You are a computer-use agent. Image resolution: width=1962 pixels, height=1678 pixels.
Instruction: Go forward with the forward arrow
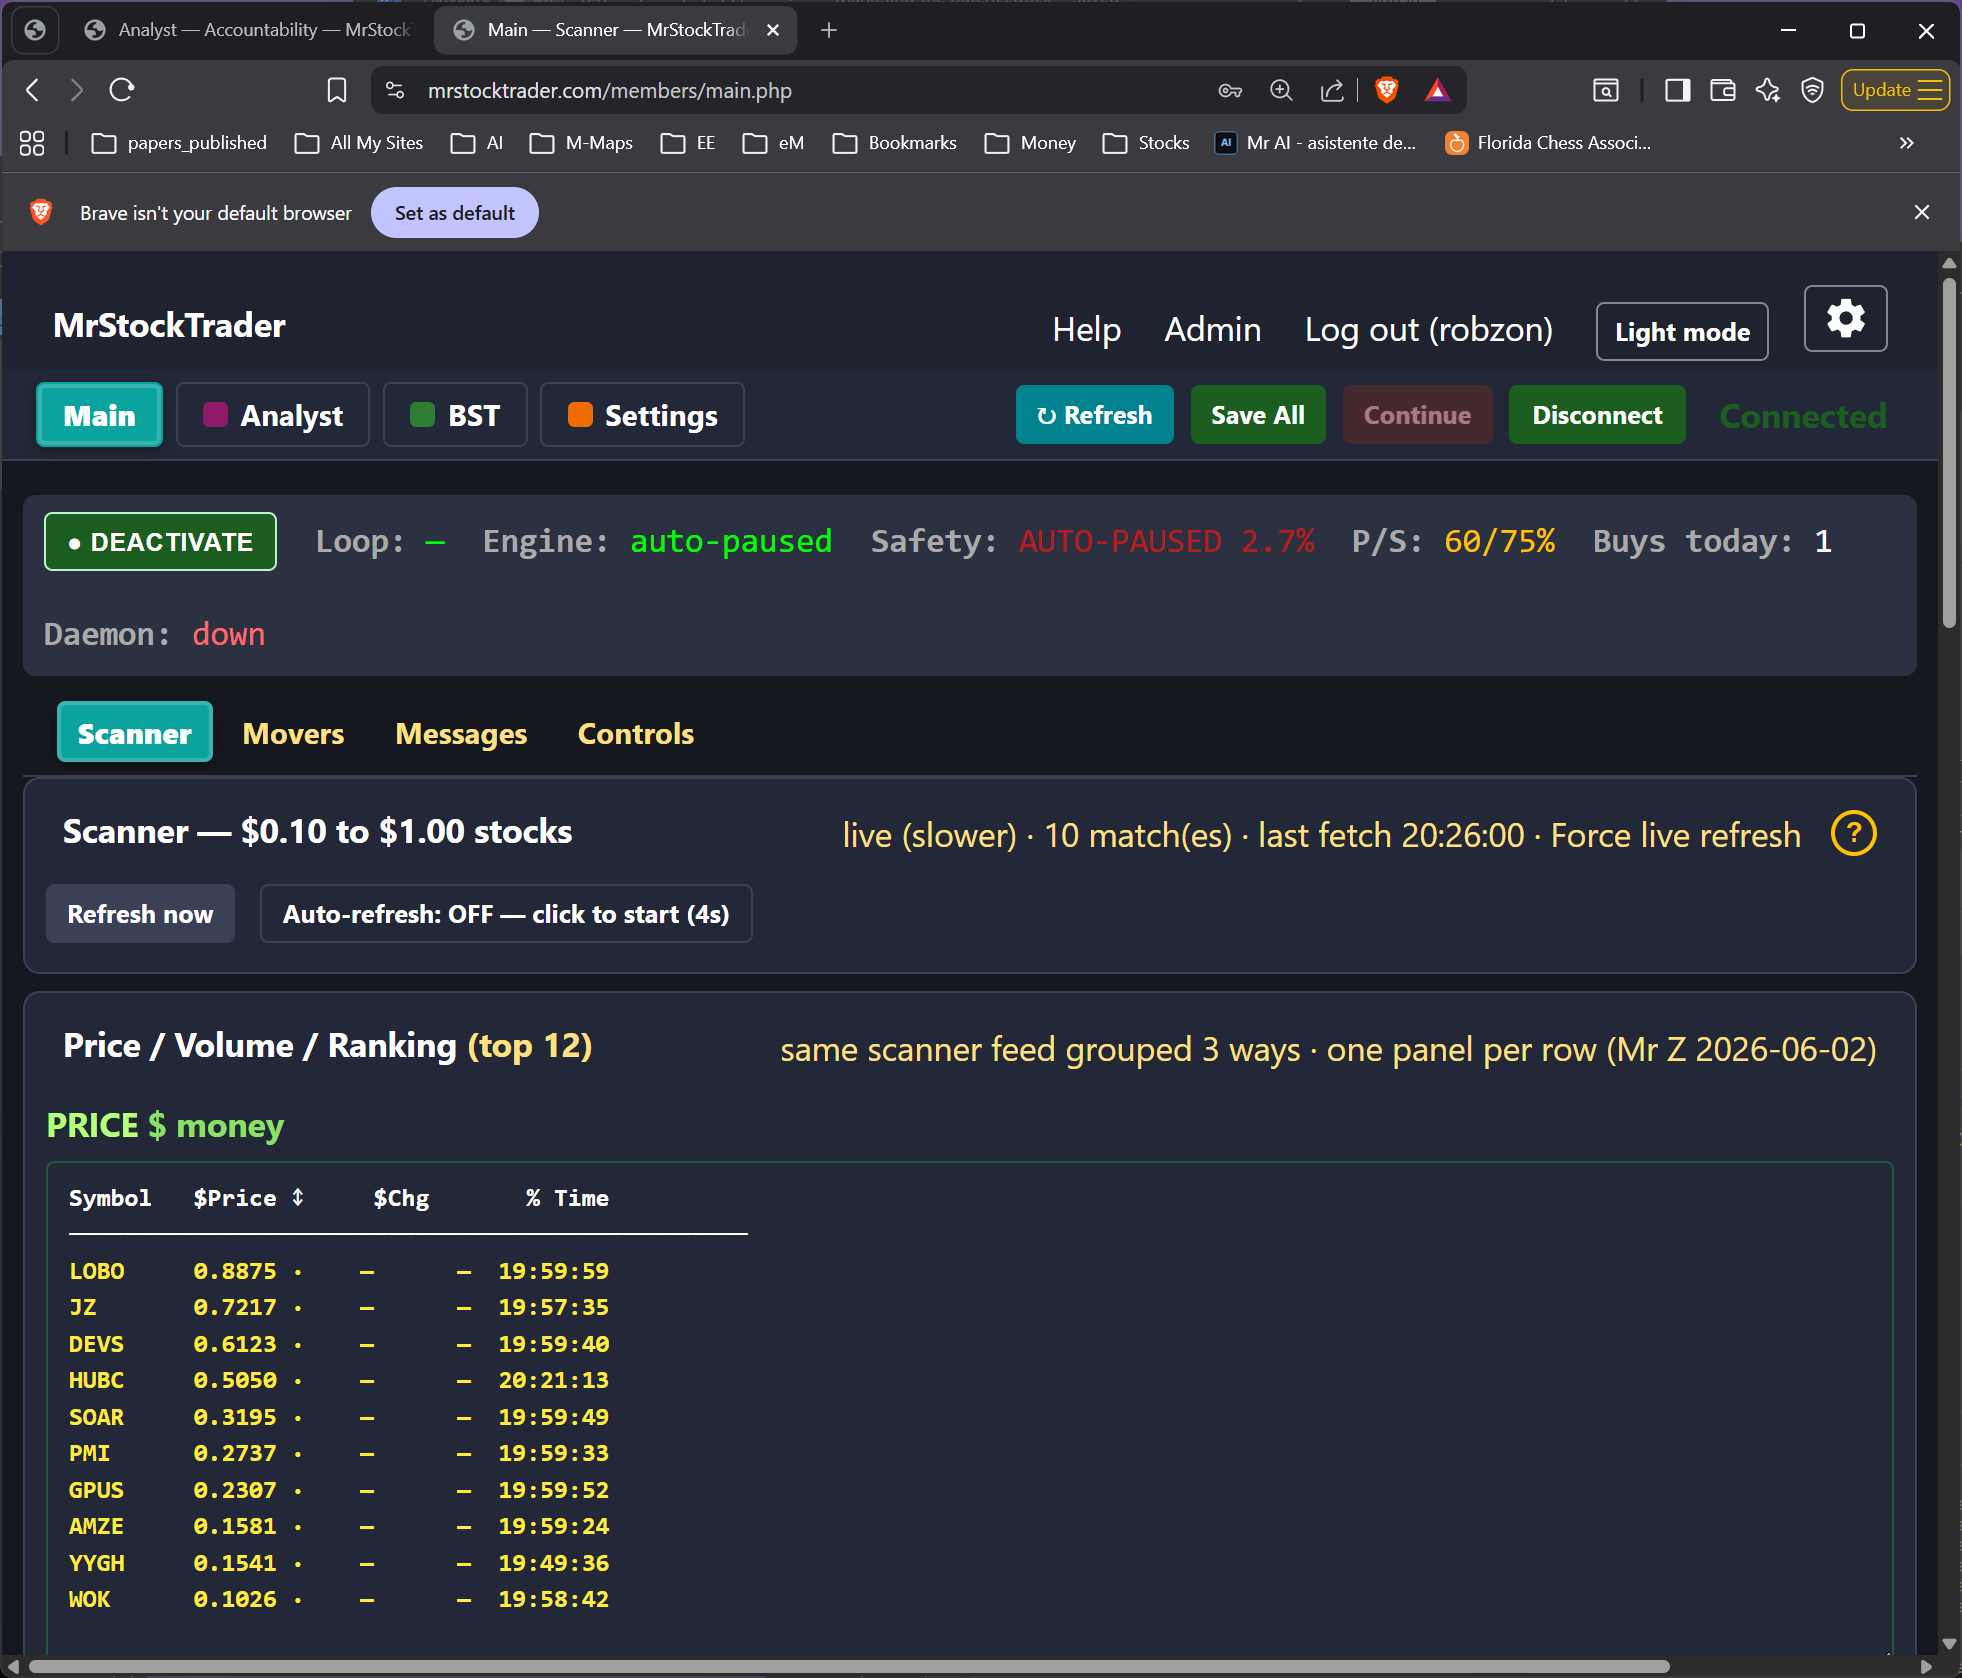pos(77,90)
